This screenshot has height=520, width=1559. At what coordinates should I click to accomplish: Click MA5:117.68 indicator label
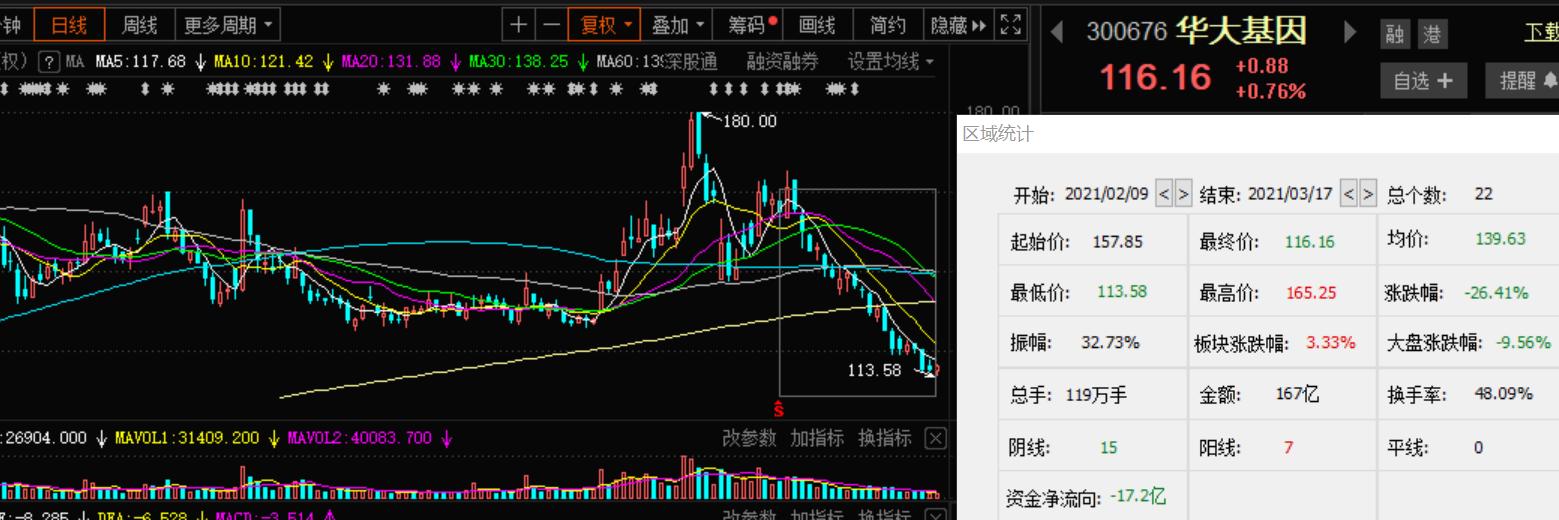(x=141, y=62)
